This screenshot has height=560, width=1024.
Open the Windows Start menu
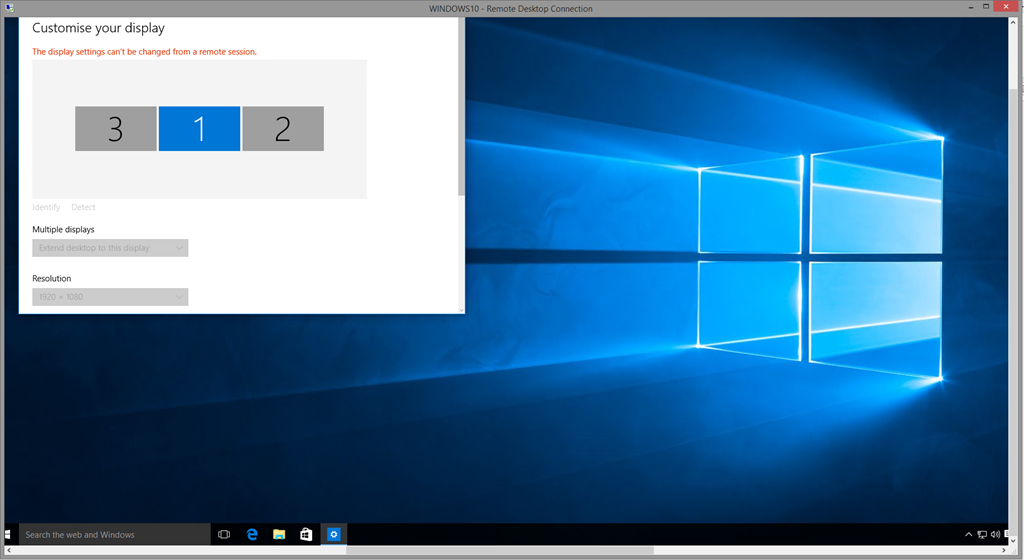click(8, 535)
